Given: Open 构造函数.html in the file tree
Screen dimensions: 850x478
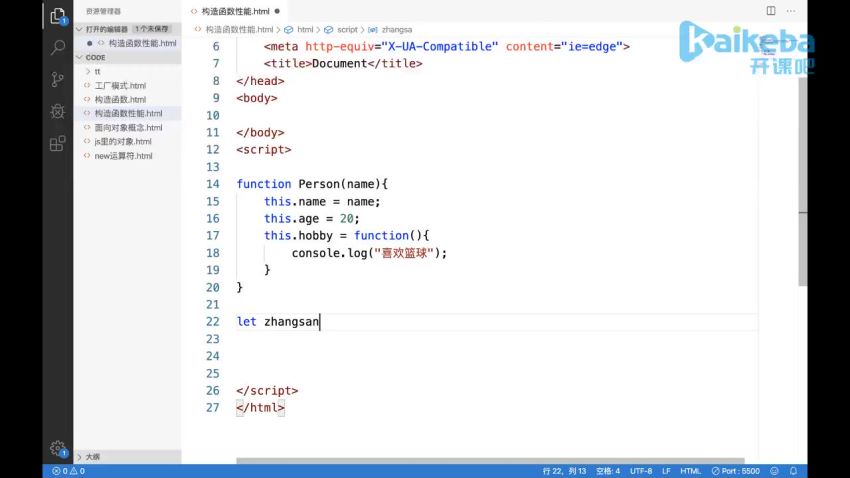Looking at the screenshot, I should click(x=120, y=99).
